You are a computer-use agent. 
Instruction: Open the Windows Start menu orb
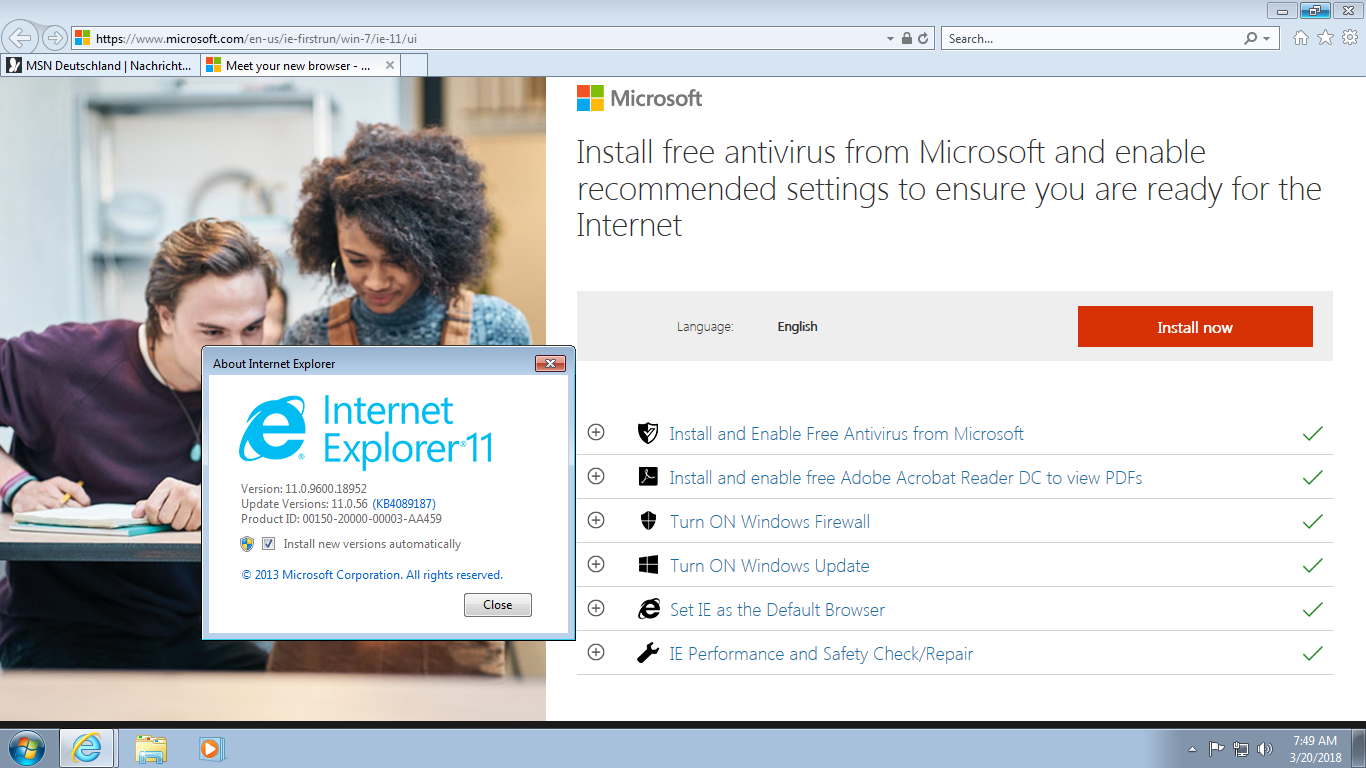tap(26, 748)
